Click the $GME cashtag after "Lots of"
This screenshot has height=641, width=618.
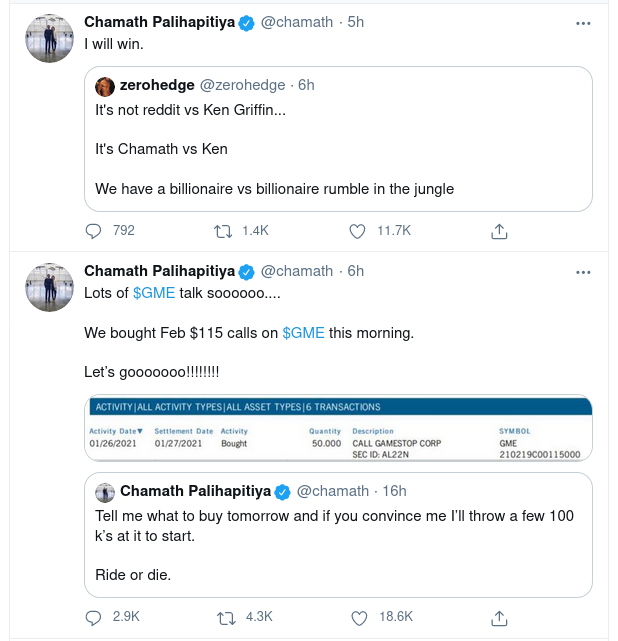[x=154, y=293]
